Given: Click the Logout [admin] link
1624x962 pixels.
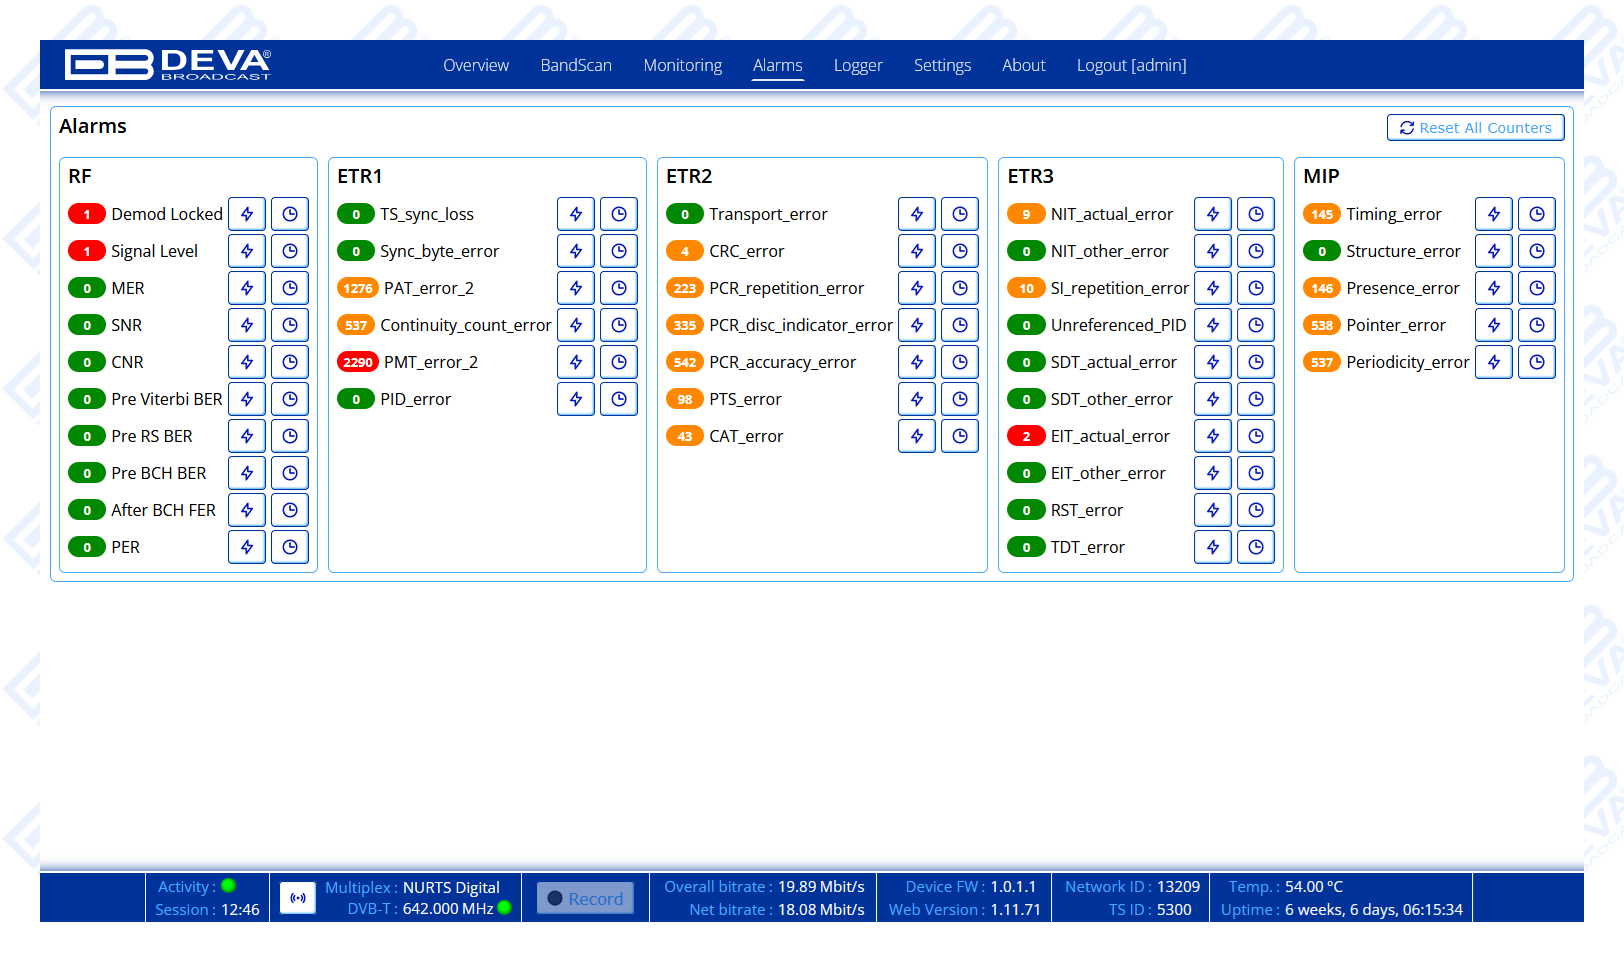Looking at the screenshot, I should pyautogui.click(x=1131, y=65).
